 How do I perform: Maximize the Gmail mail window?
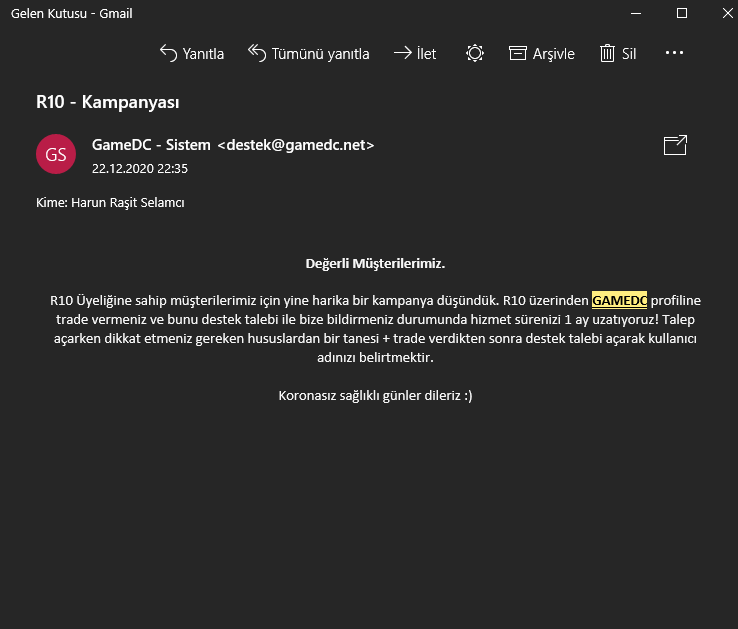pyautogui.click(x=682, y=13)
